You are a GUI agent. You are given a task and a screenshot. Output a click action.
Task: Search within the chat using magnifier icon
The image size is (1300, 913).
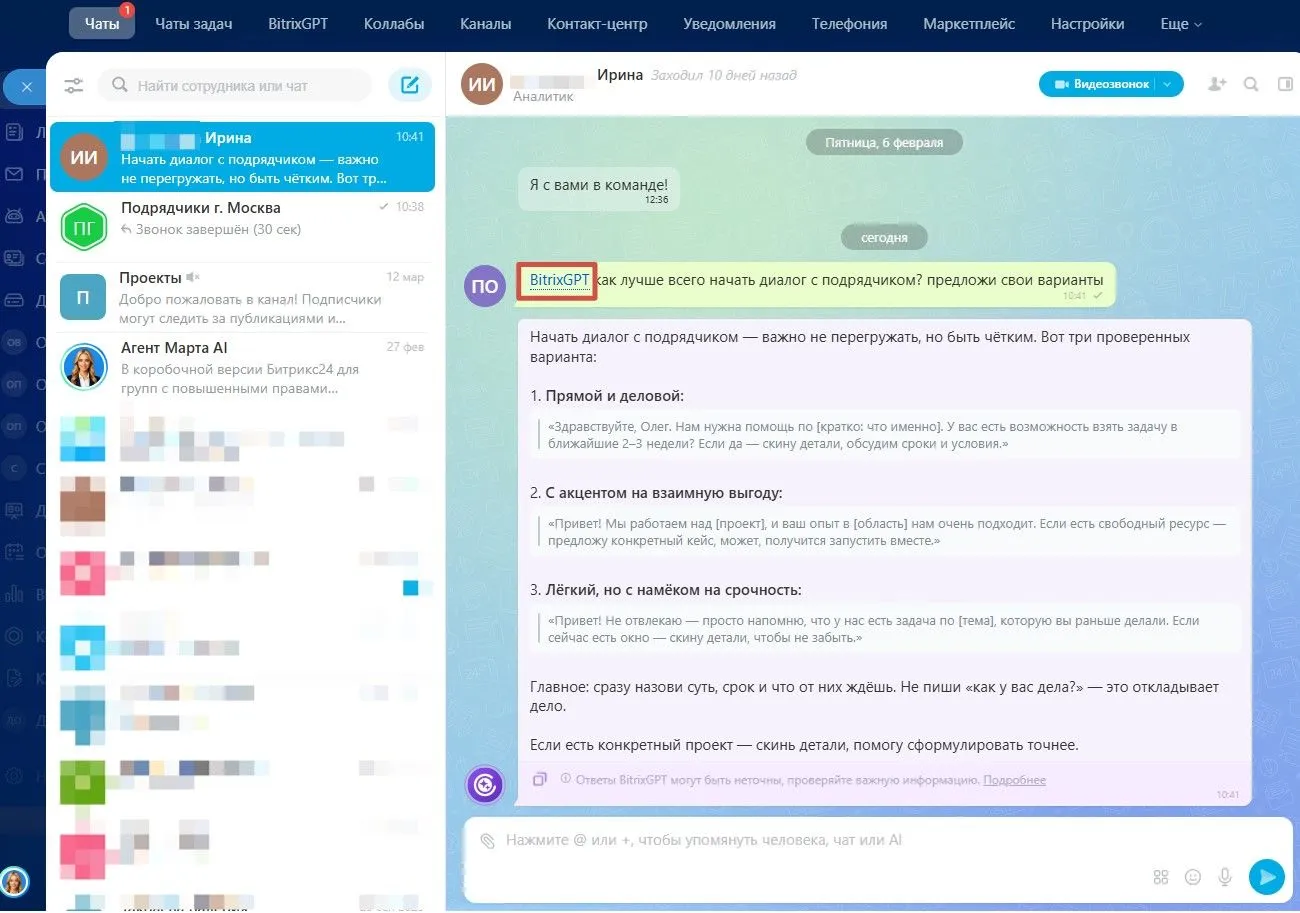(x=1251, y=85)
